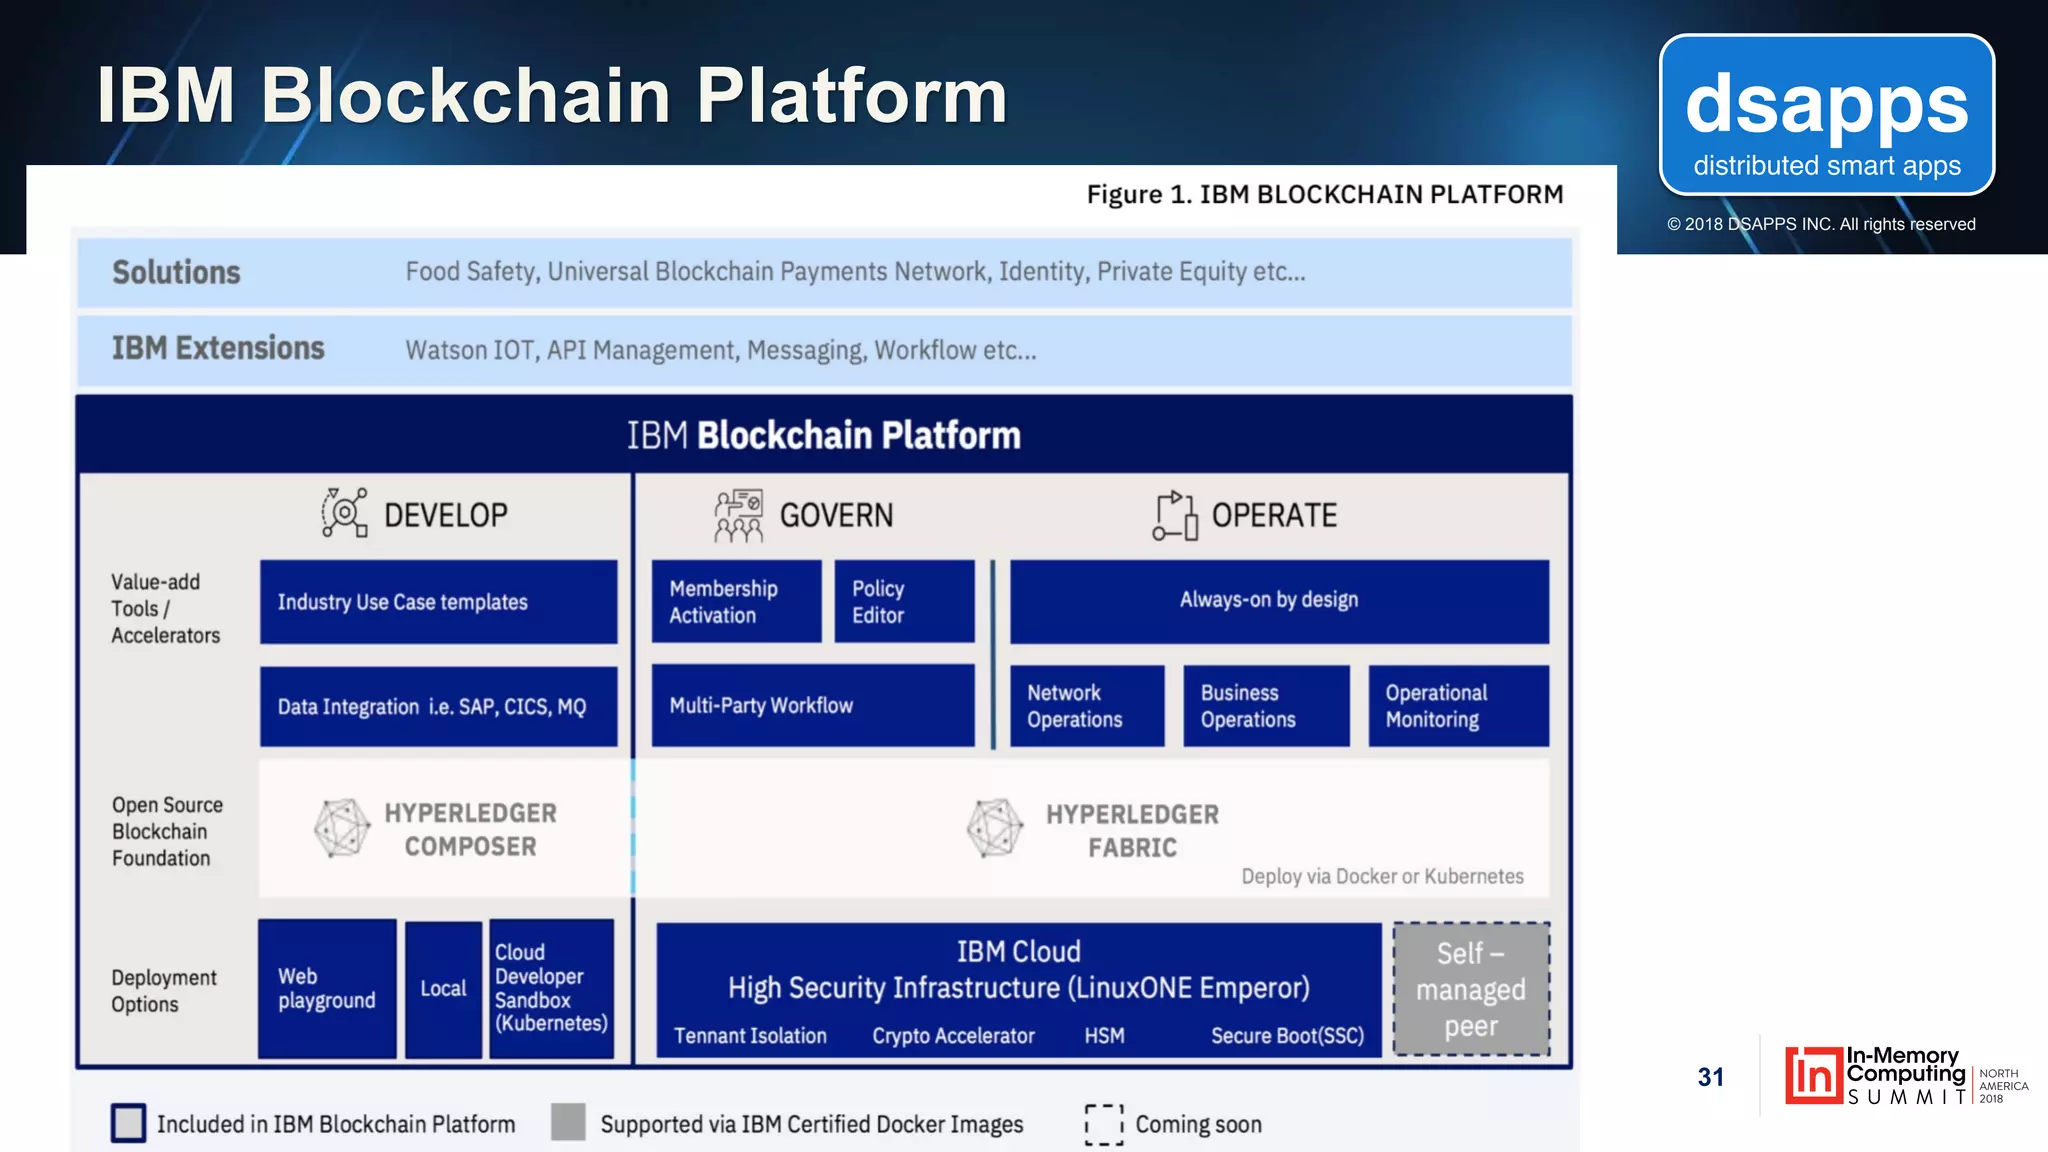This screenshot has height=1152, width=2048.
Task: Click the 2018 DSAPPS copyright notice
Action: point(1821,224)
